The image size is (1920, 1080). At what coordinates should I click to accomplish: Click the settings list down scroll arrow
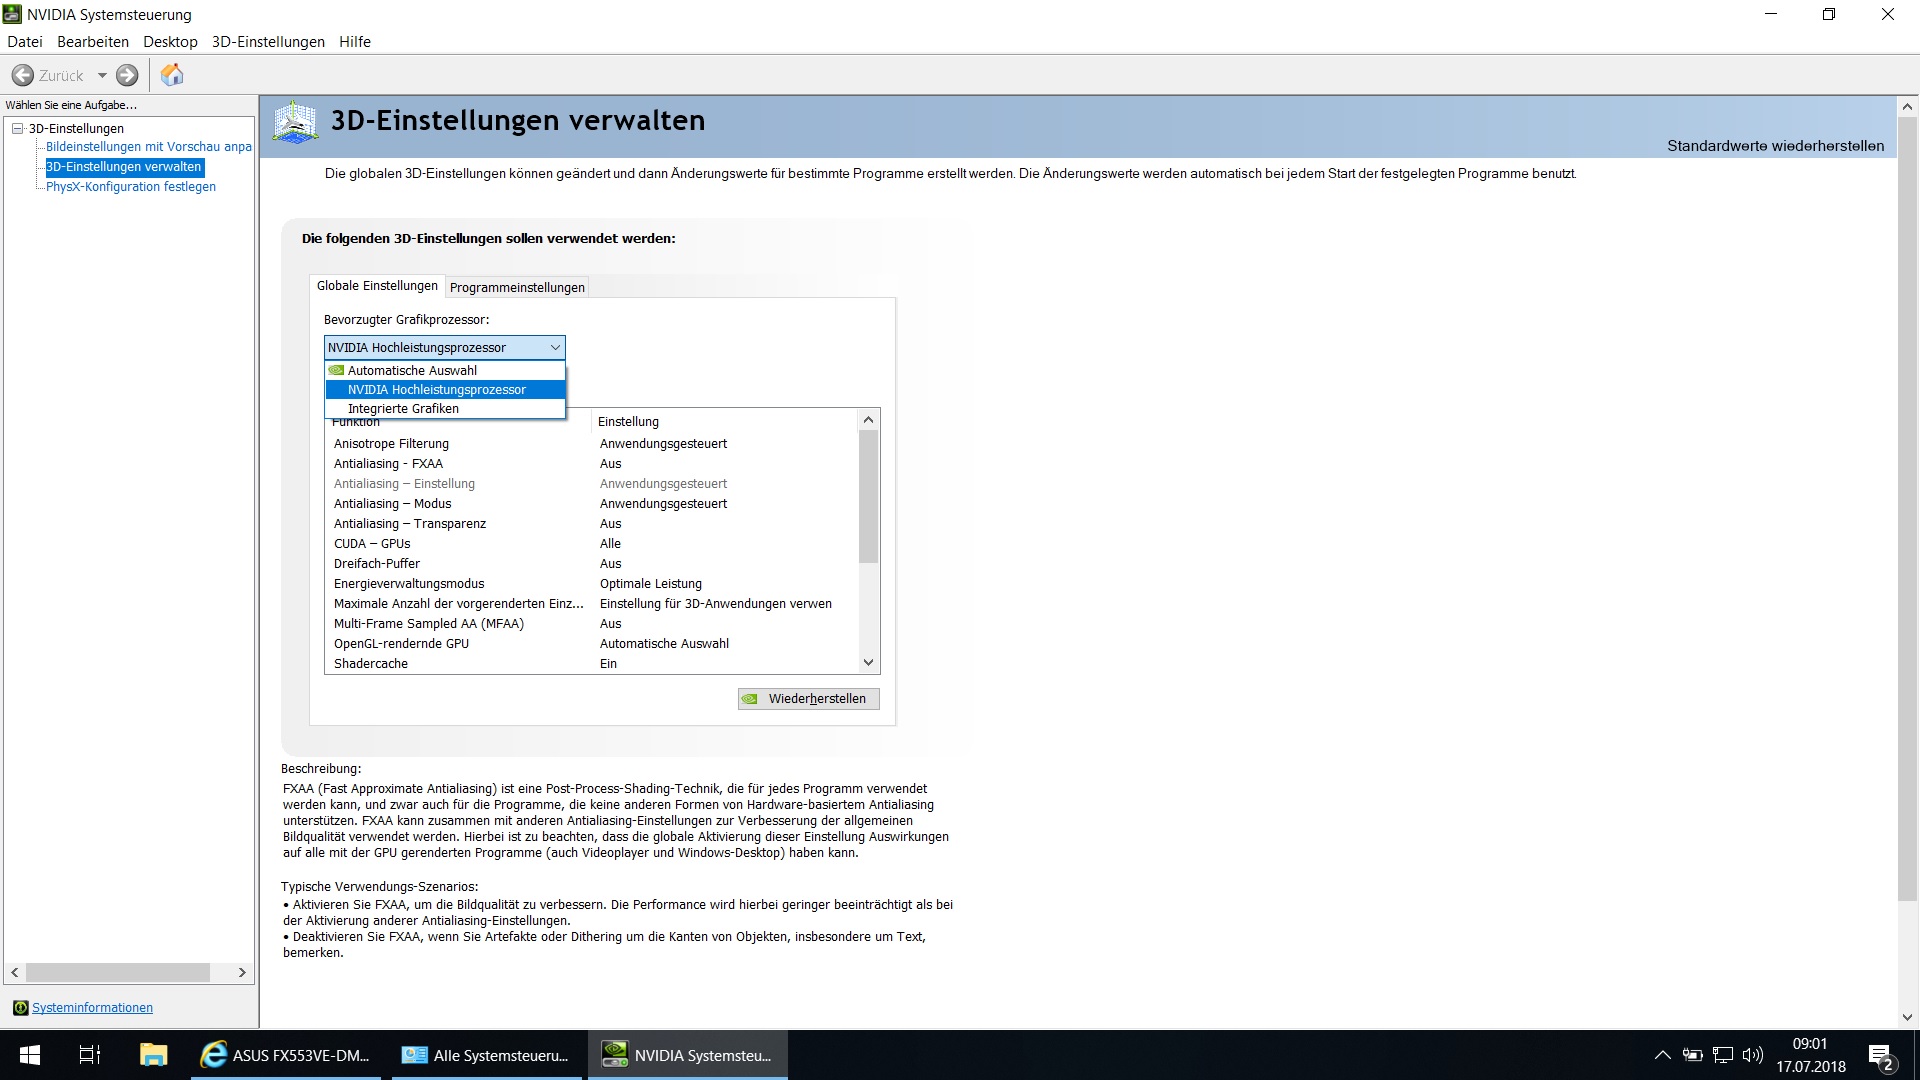pyautogui.click(x=868, y=662)
